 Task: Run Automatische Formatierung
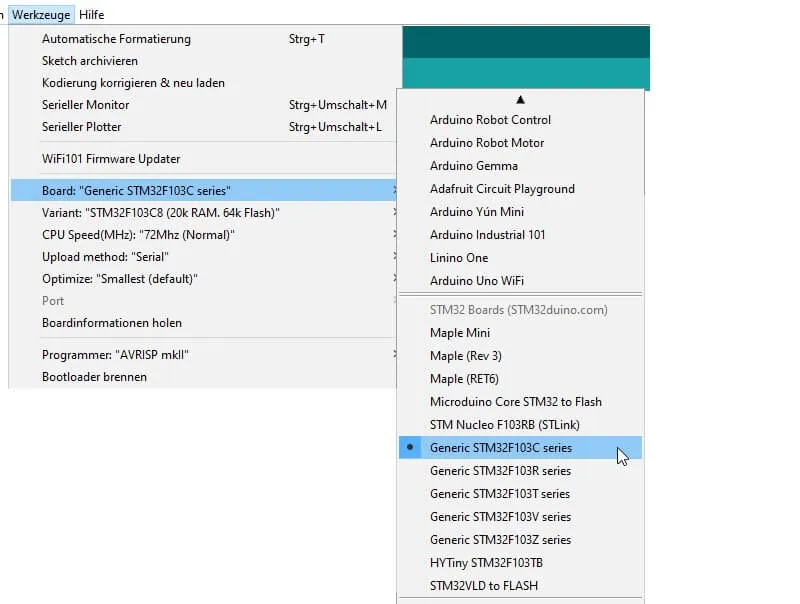(116, 39)
